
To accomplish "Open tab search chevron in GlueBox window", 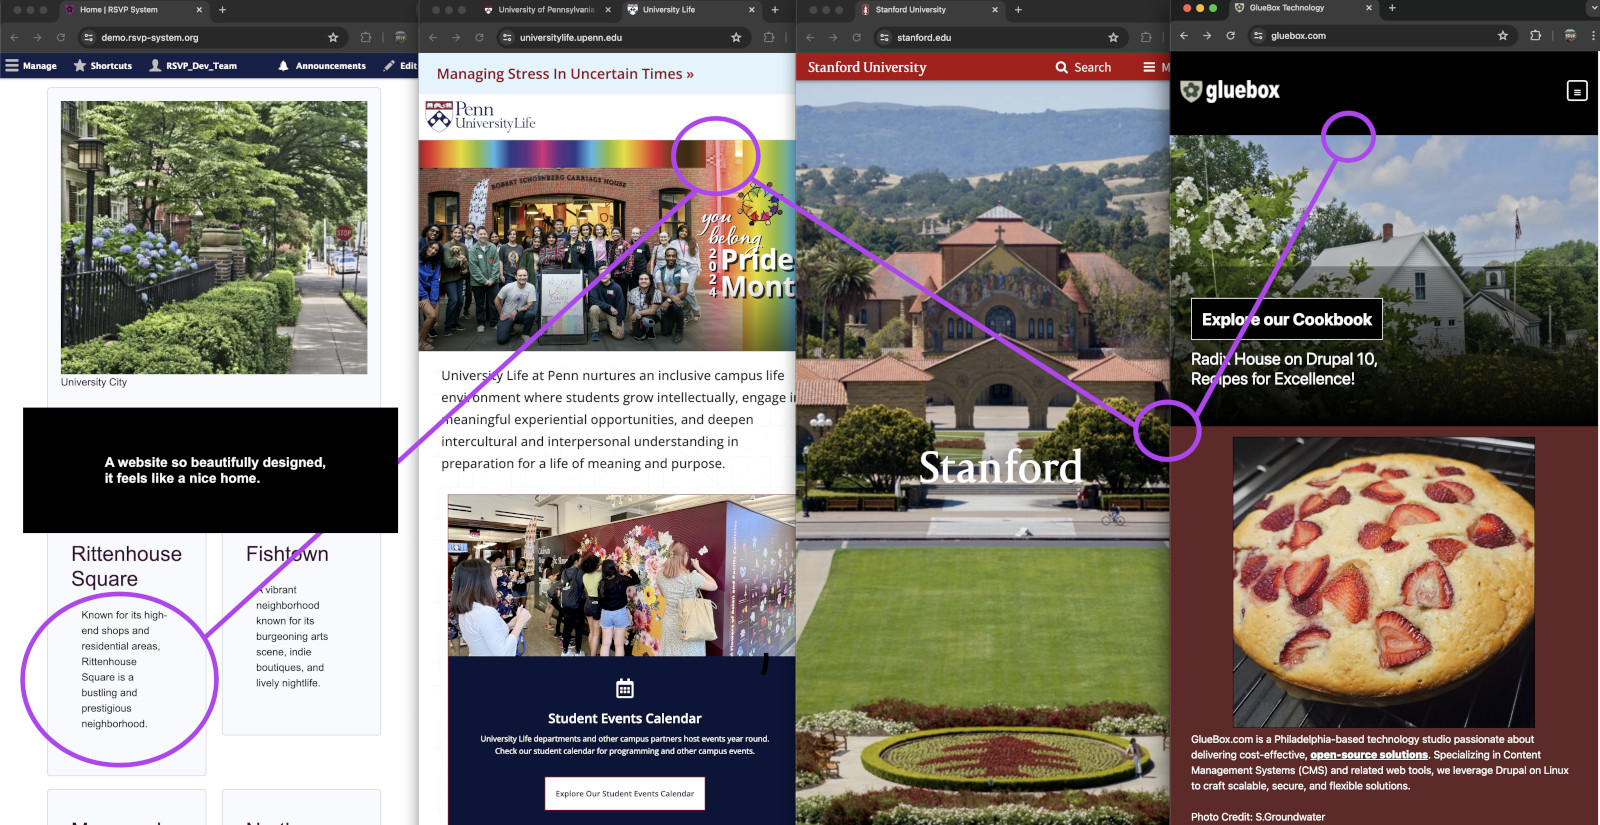I will click(1593, 8).
